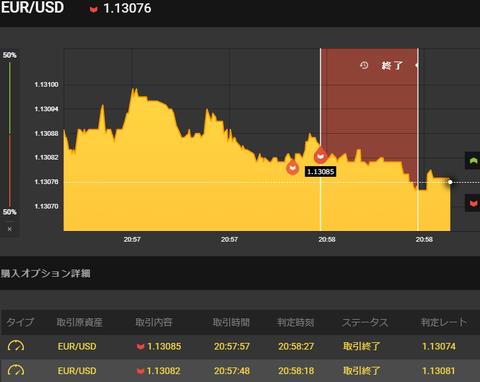This screenshot has width=480, height=382.
Task: Select the trade marker at 1.13085
Action: [x=321, y=155]
